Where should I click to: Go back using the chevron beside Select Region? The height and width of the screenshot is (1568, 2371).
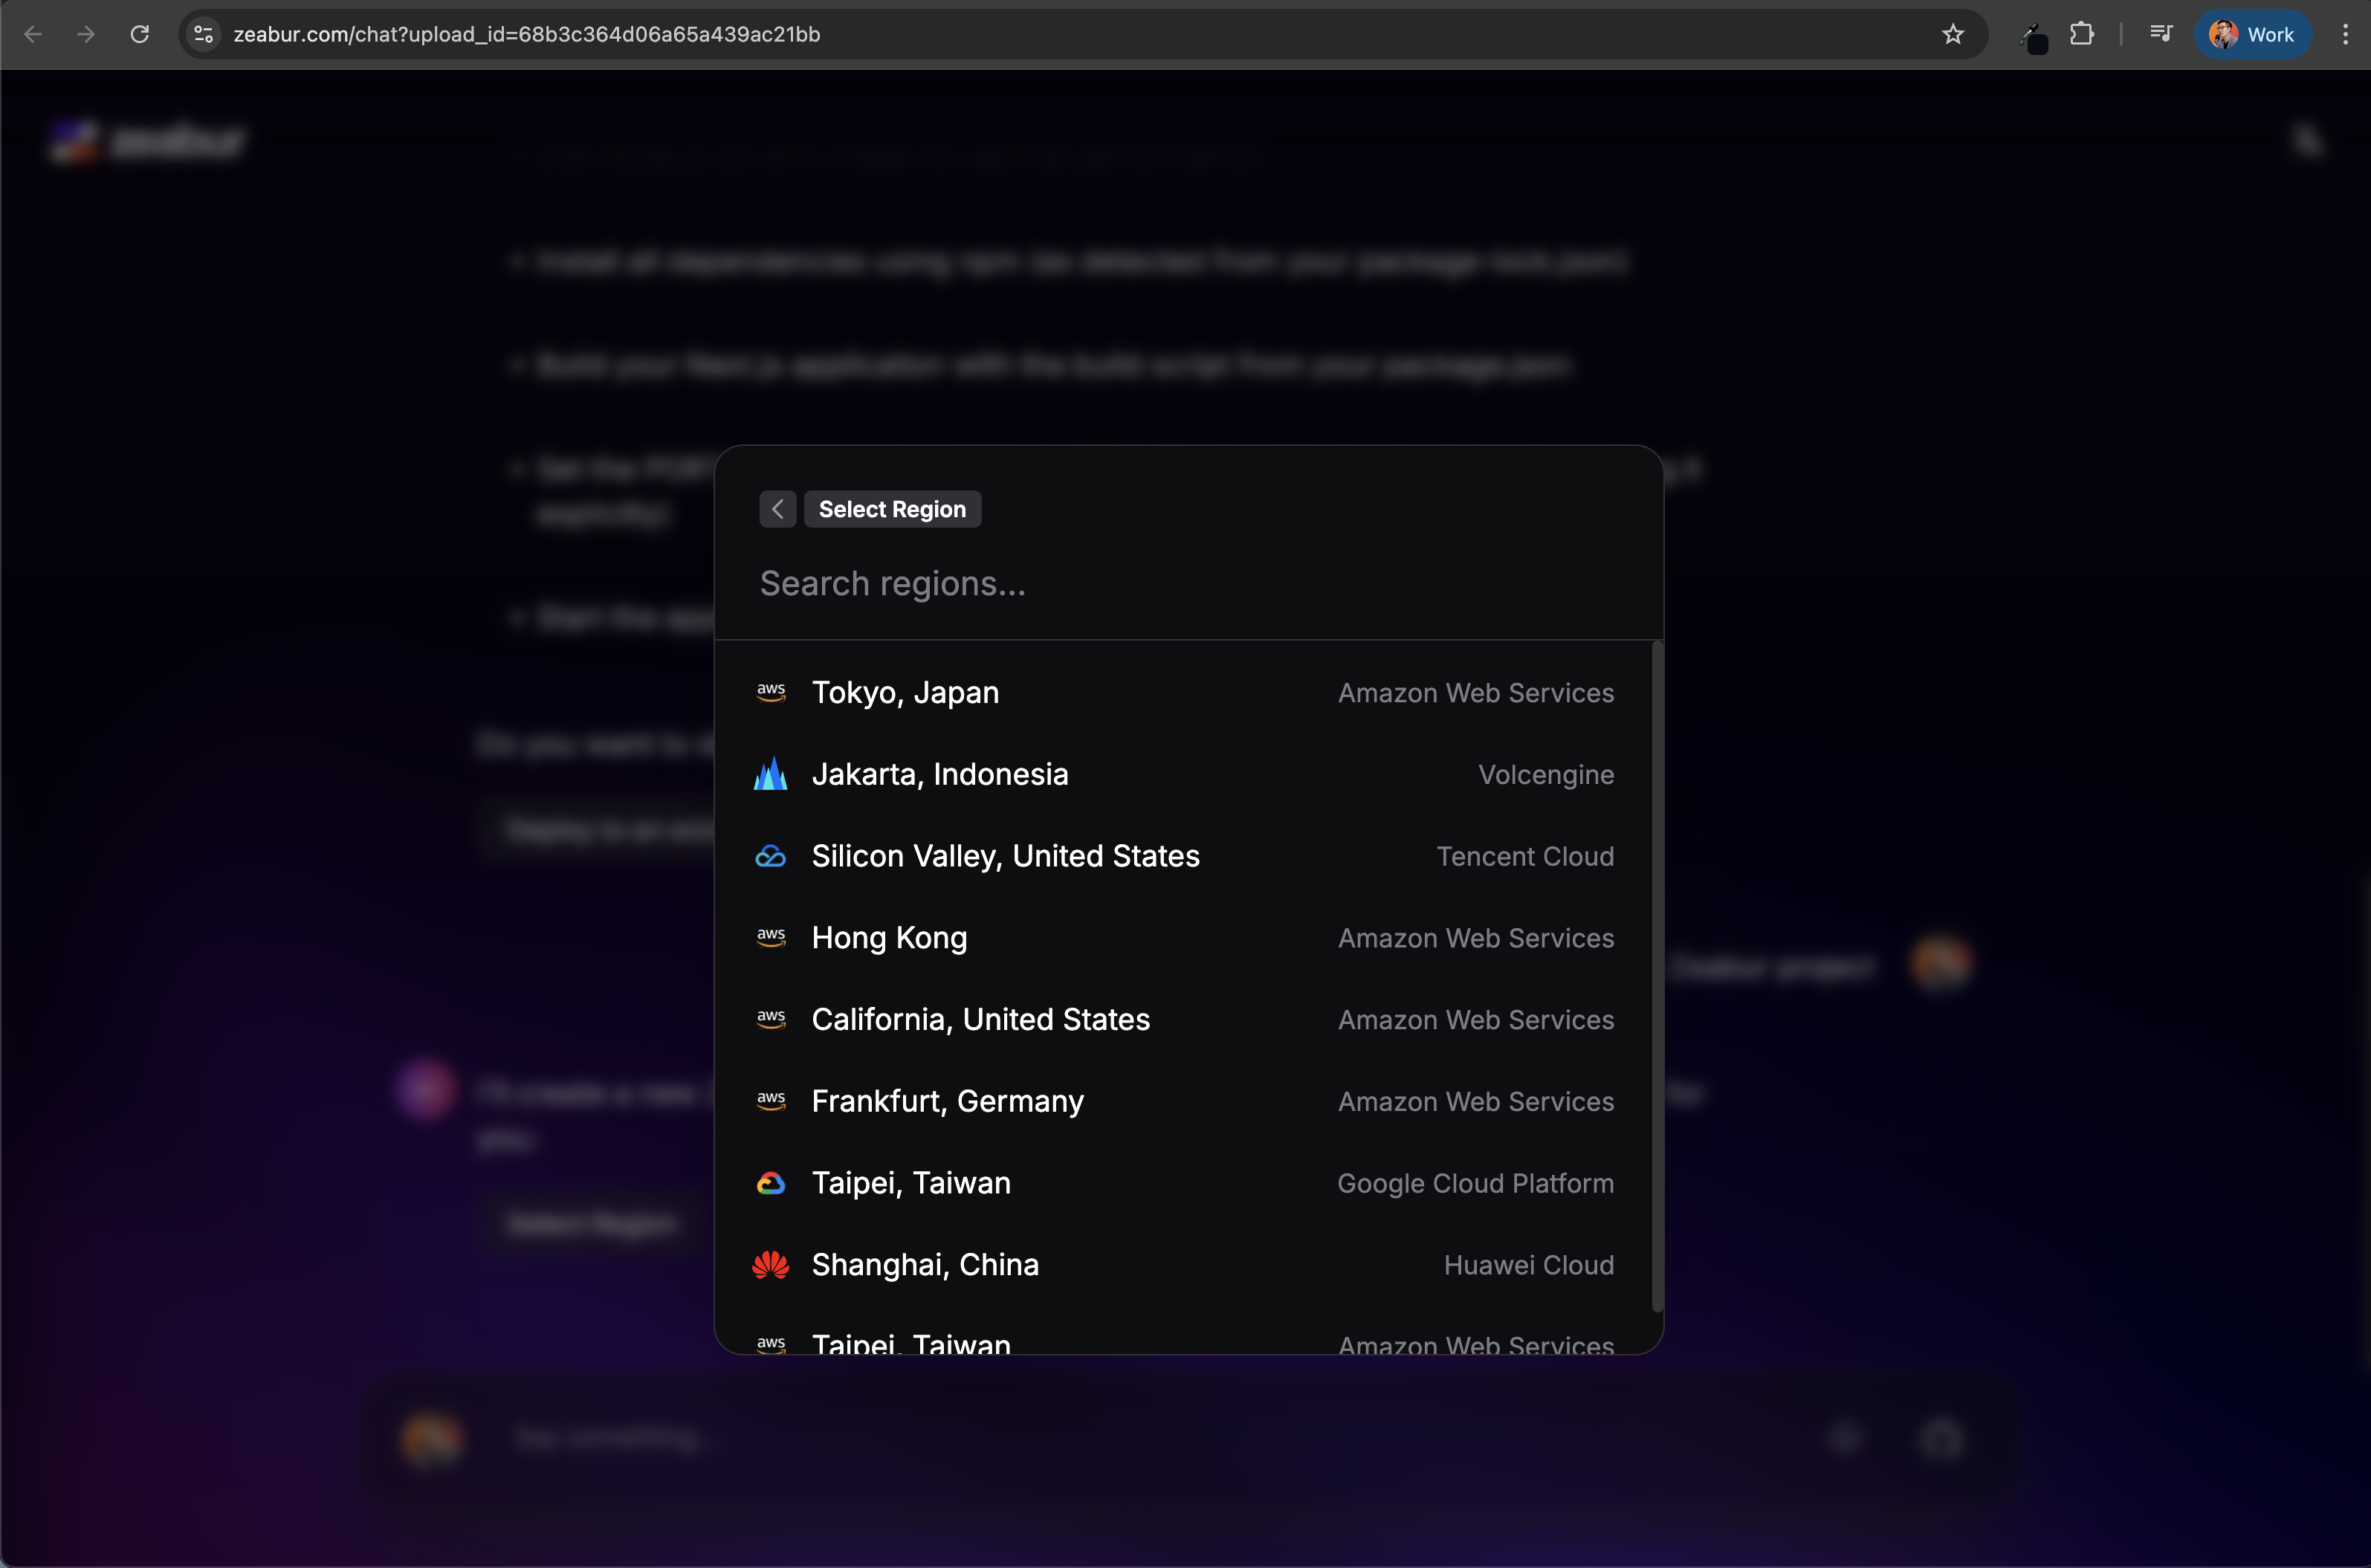point(777,509)
